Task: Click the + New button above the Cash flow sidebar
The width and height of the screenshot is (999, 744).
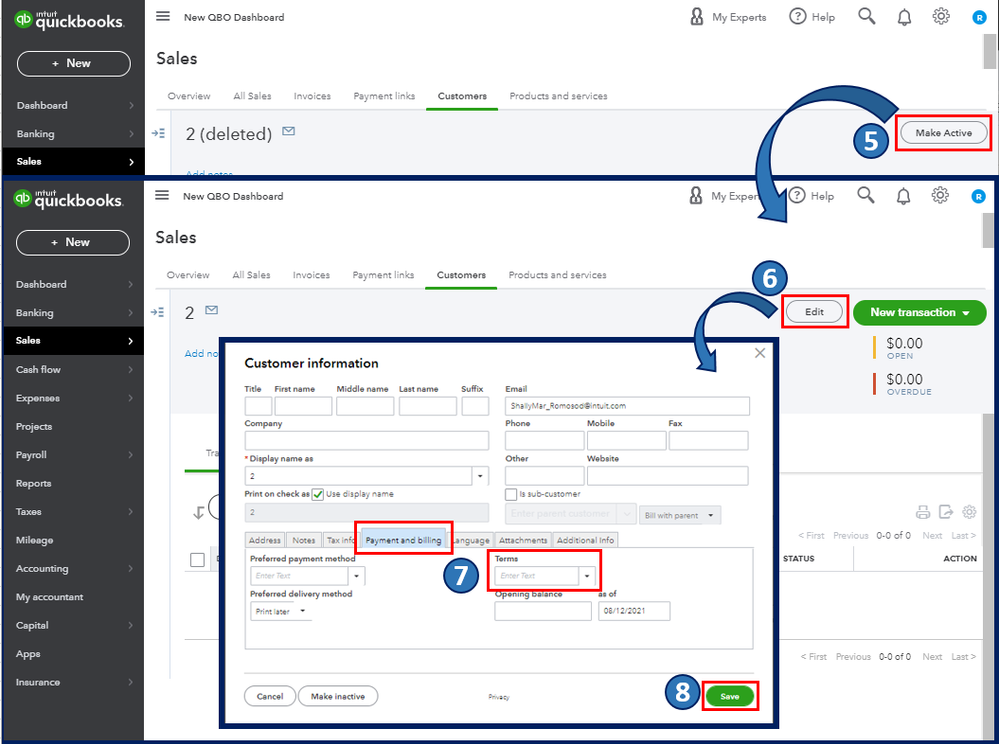Action: point(73,243)
